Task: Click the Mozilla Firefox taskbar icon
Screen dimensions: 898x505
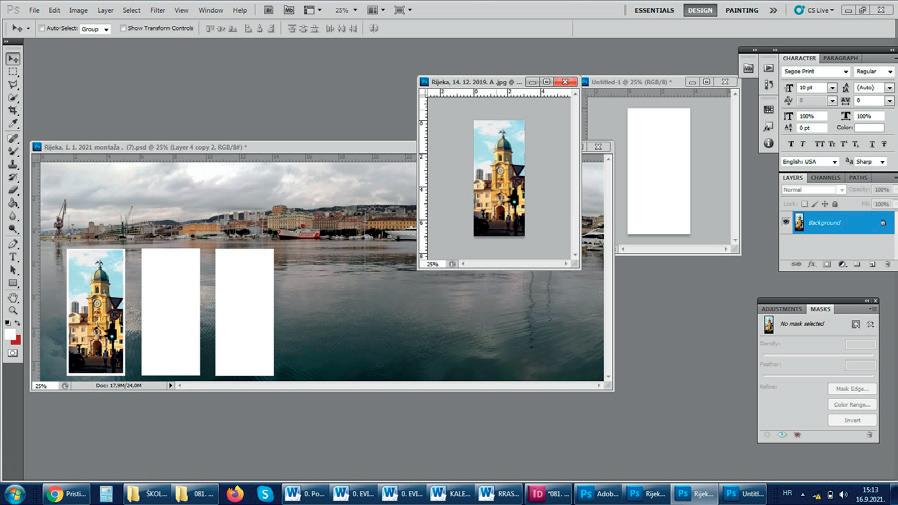Action: (x=236, y=493)
